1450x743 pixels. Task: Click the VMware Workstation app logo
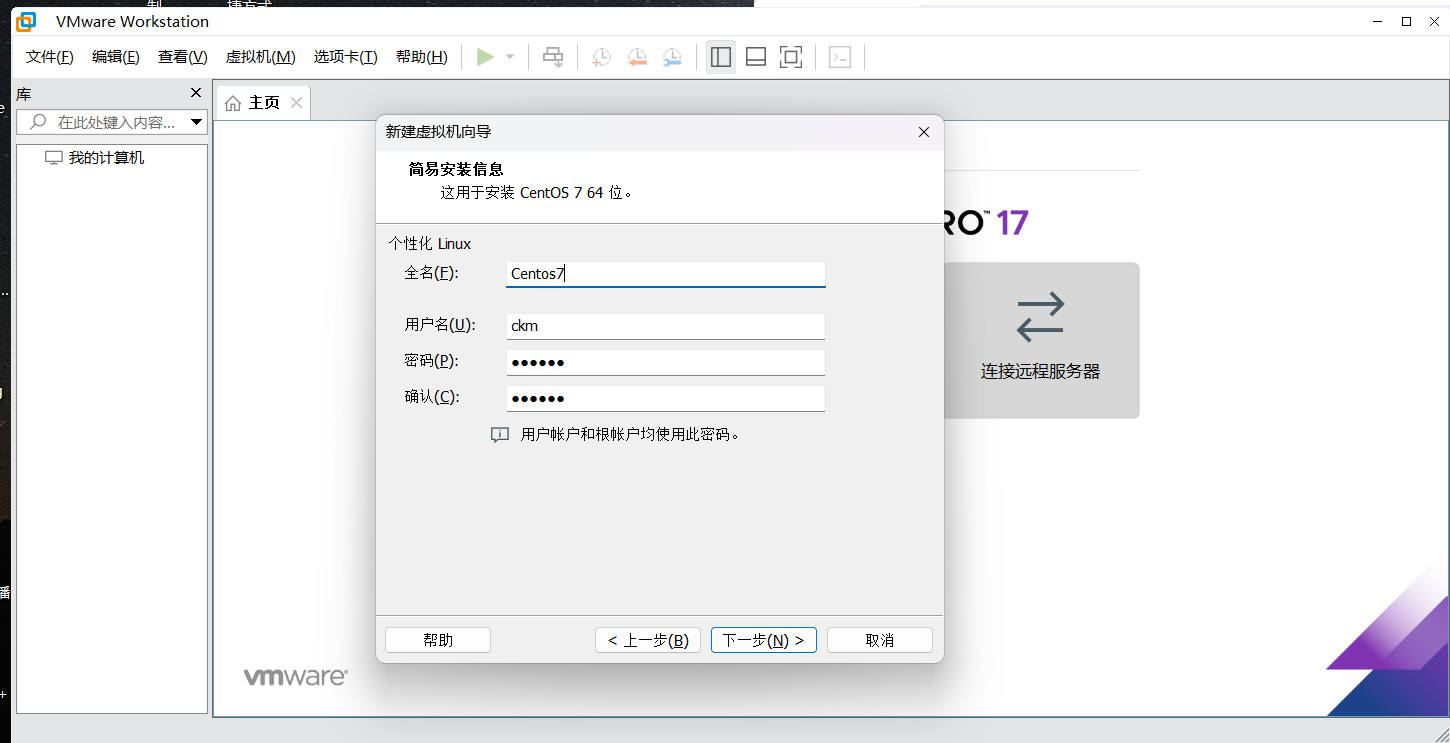coord(26,21)
